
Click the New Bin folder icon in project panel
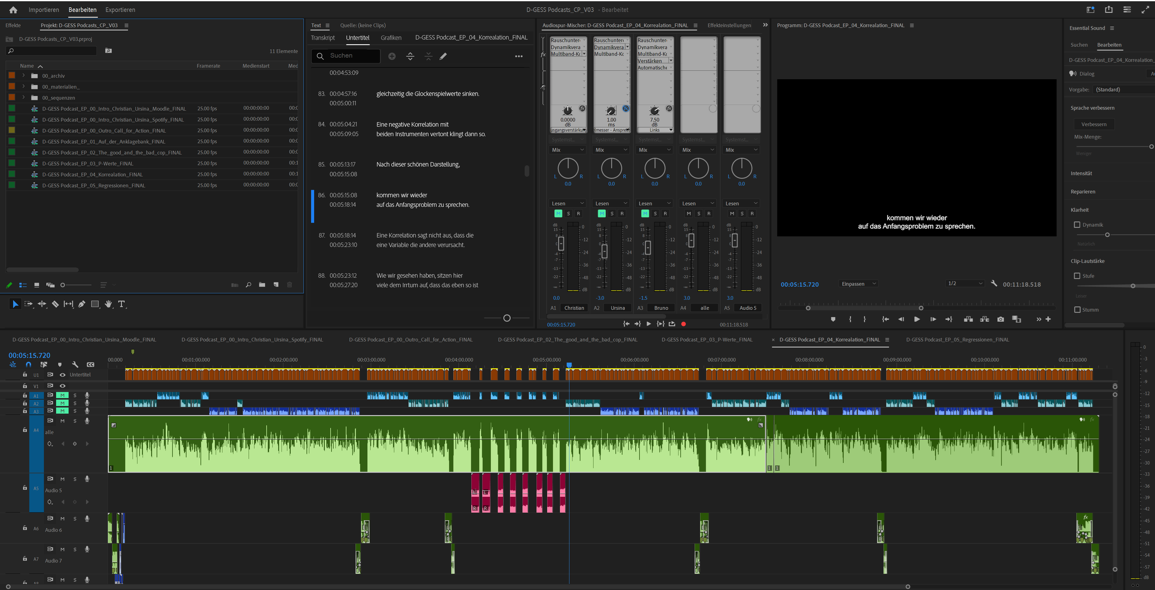tap(262, 285)
